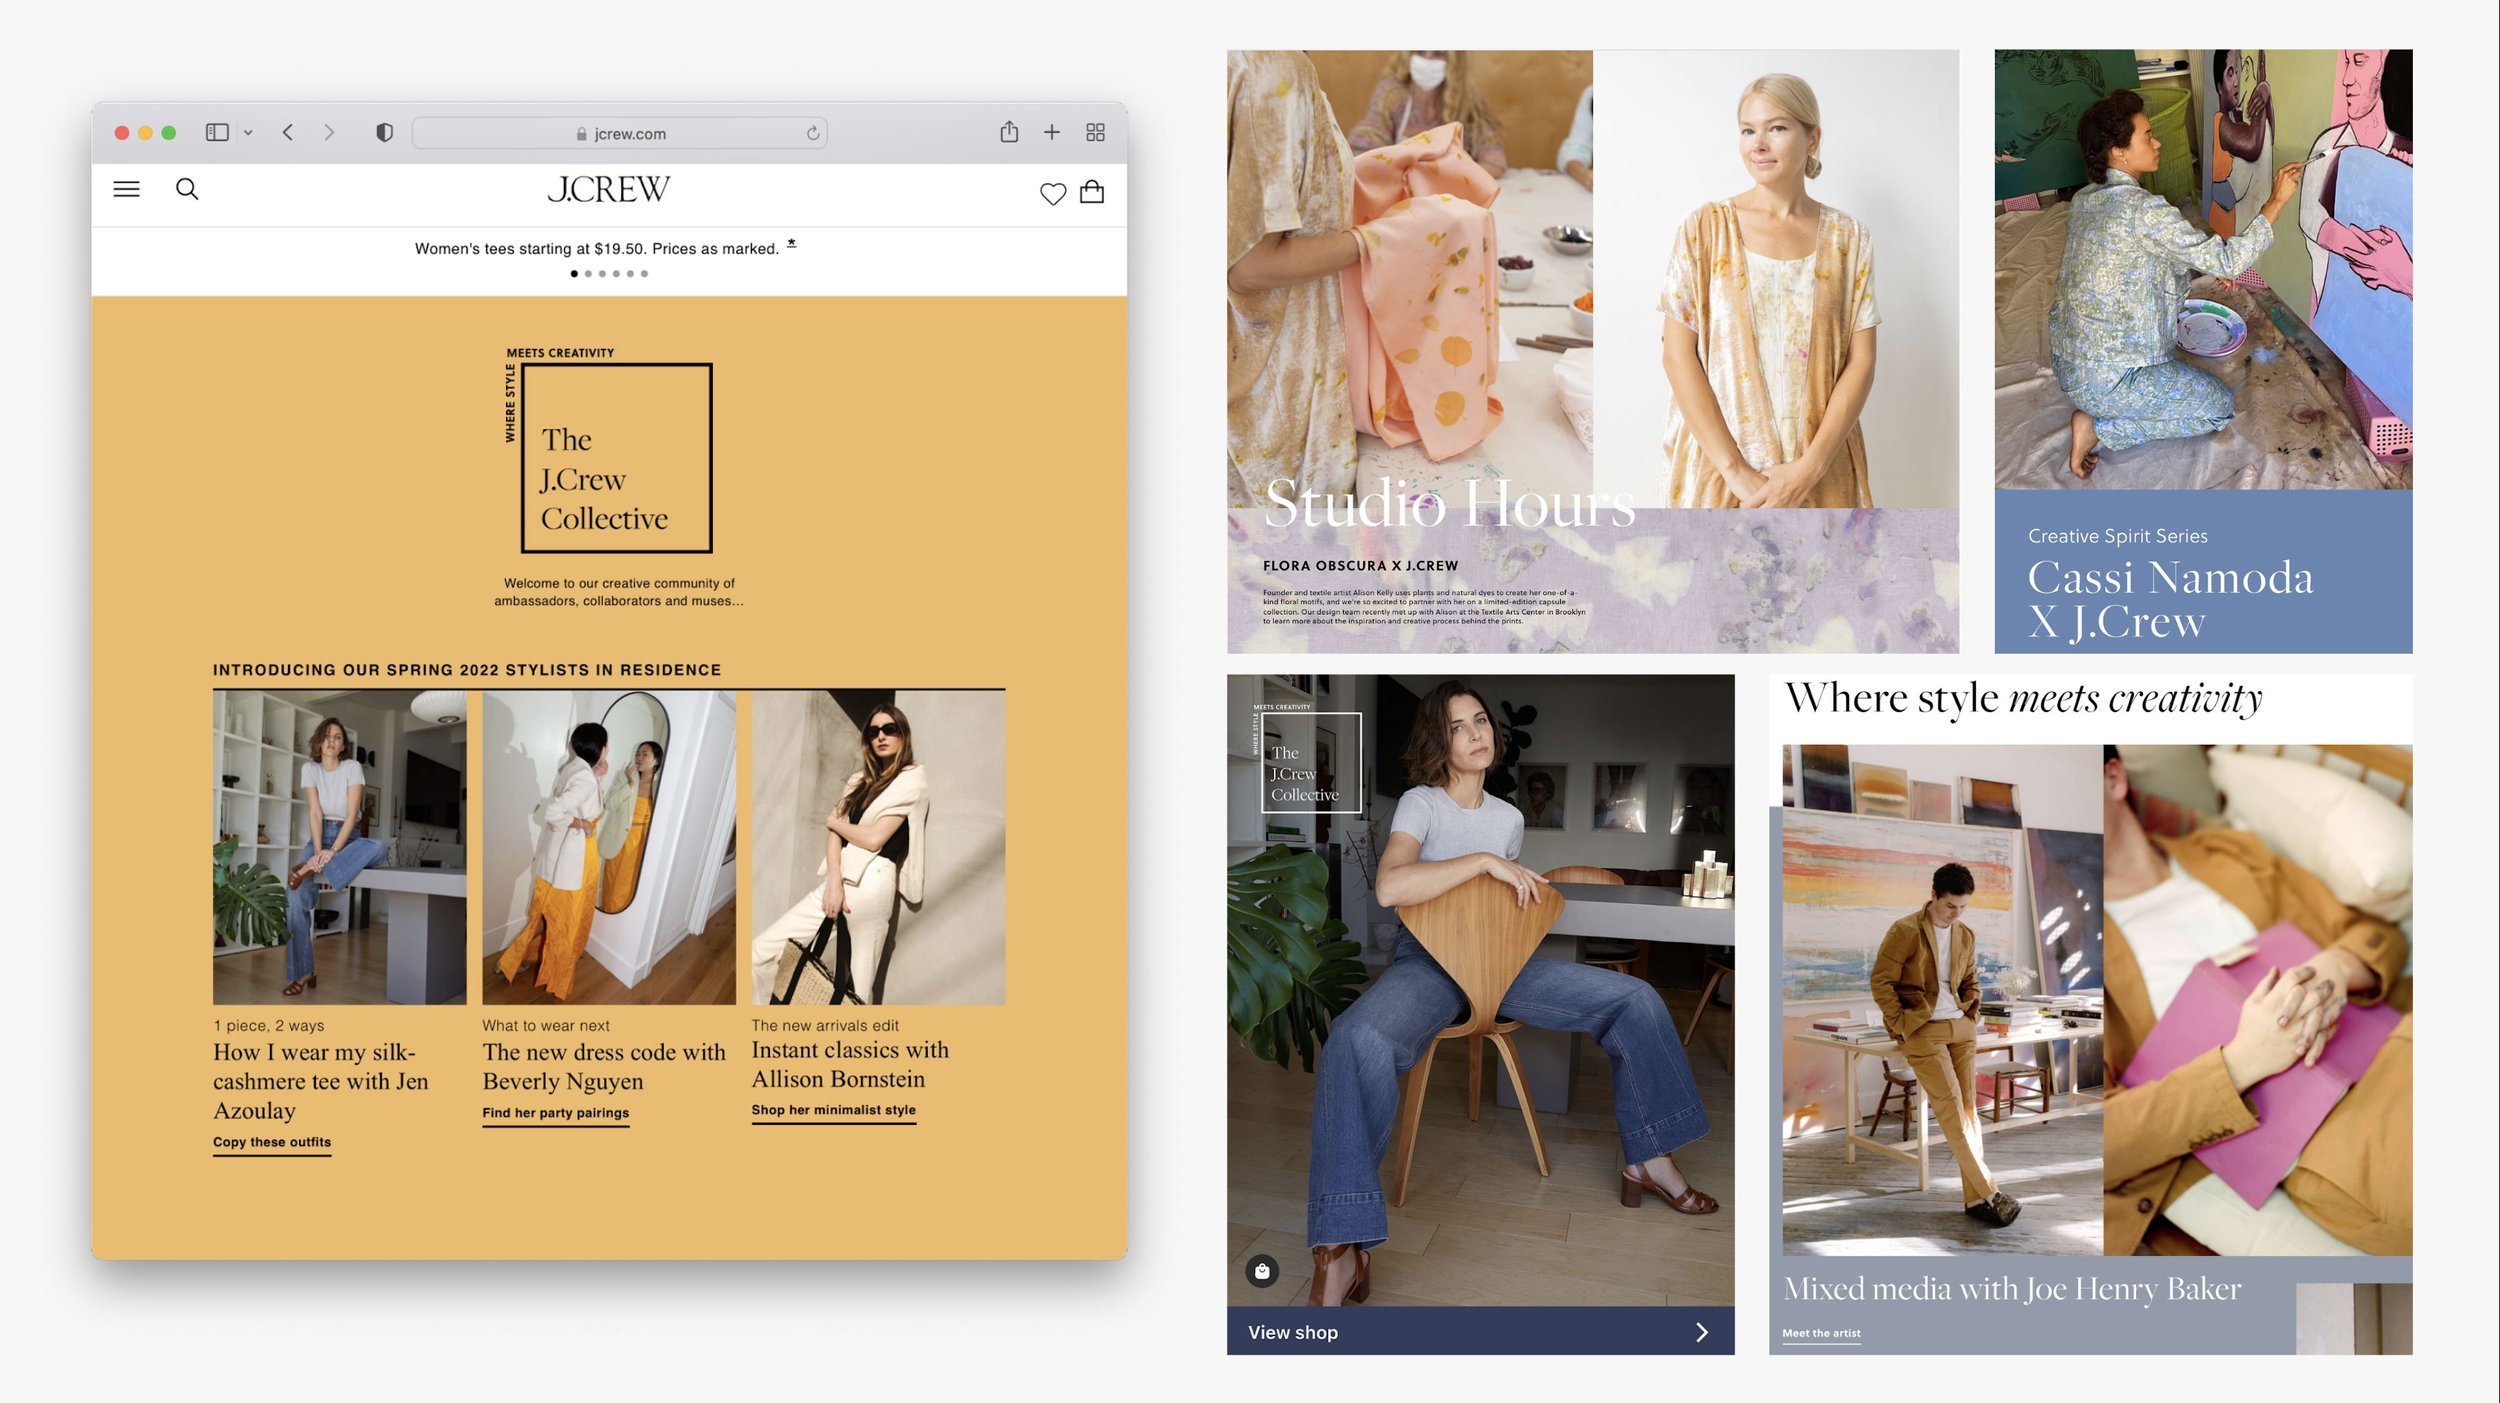This screenshot has height=1403, width=2500.
Task: Select the sixth promo carousel dot
Action: [644, 273]
